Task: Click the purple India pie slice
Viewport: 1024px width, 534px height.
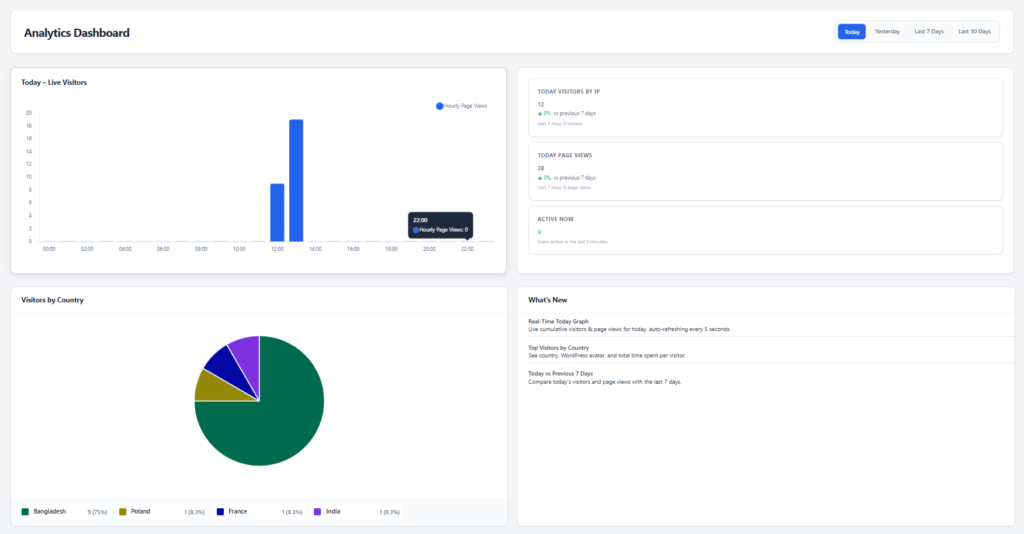Action: pyautogui.click(x=246, y=350)
